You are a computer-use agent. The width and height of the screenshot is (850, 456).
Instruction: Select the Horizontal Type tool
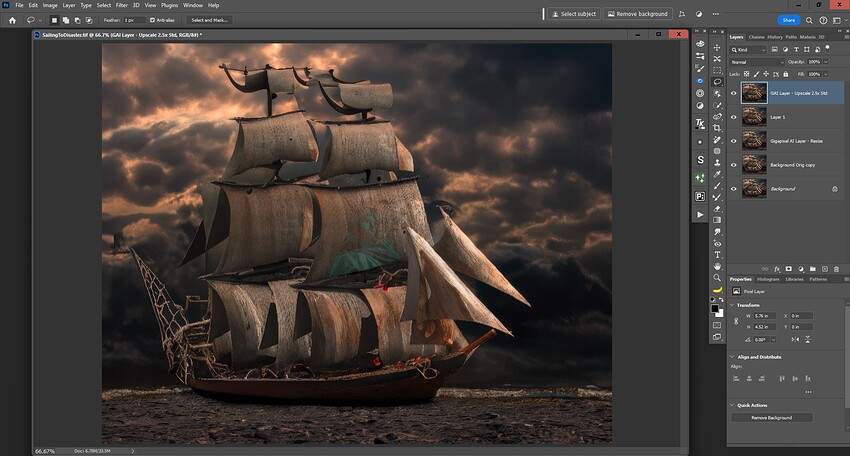[717, 255]
